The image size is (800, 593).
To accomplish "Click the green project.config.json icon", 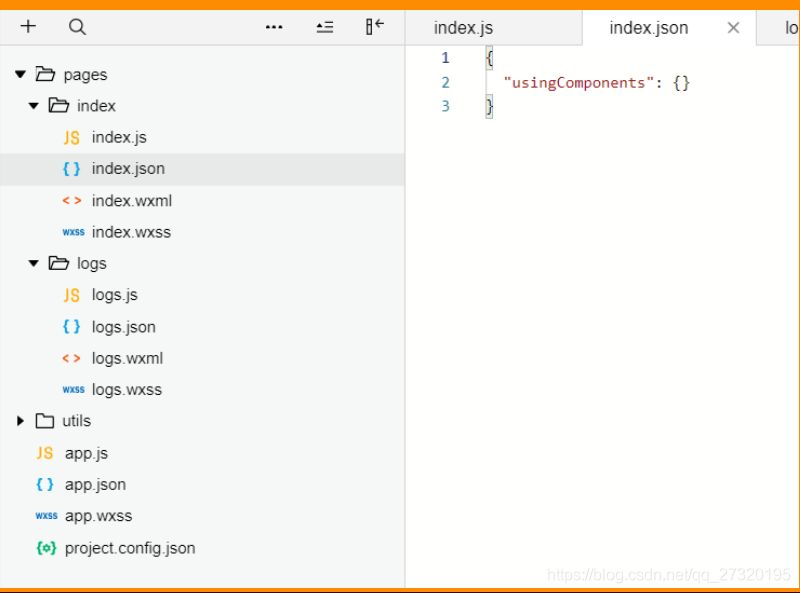I will coord(46,547).
